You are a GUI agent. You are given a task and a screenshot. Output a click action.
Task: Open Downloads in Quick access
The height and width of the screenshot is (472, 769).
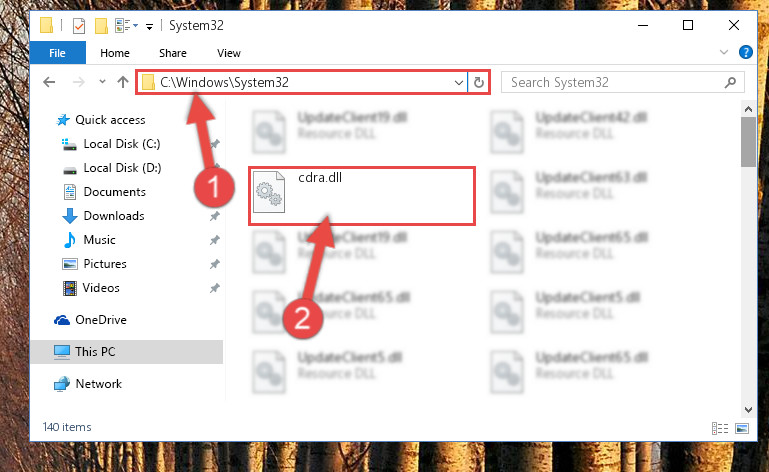click(114, 216)
